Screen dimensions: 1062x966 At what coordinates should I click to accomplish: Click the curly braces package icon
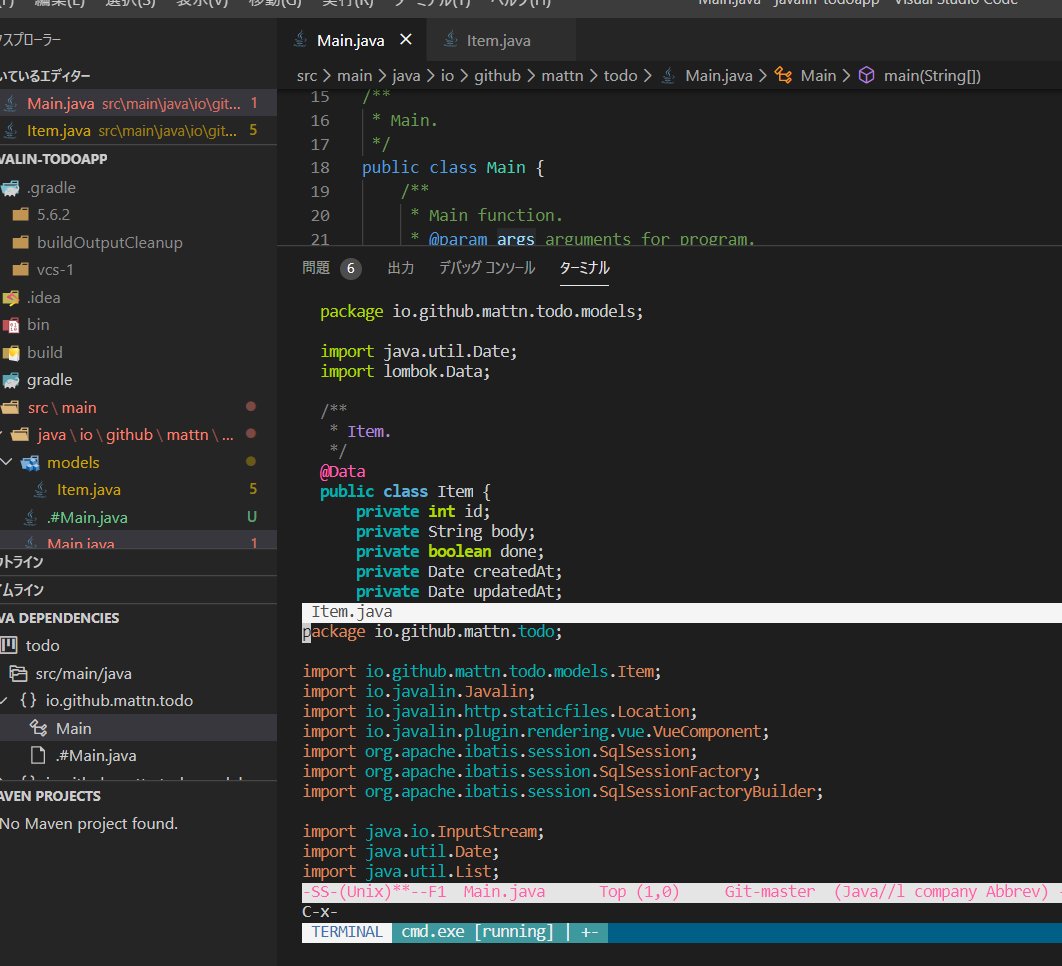(28, 700)
